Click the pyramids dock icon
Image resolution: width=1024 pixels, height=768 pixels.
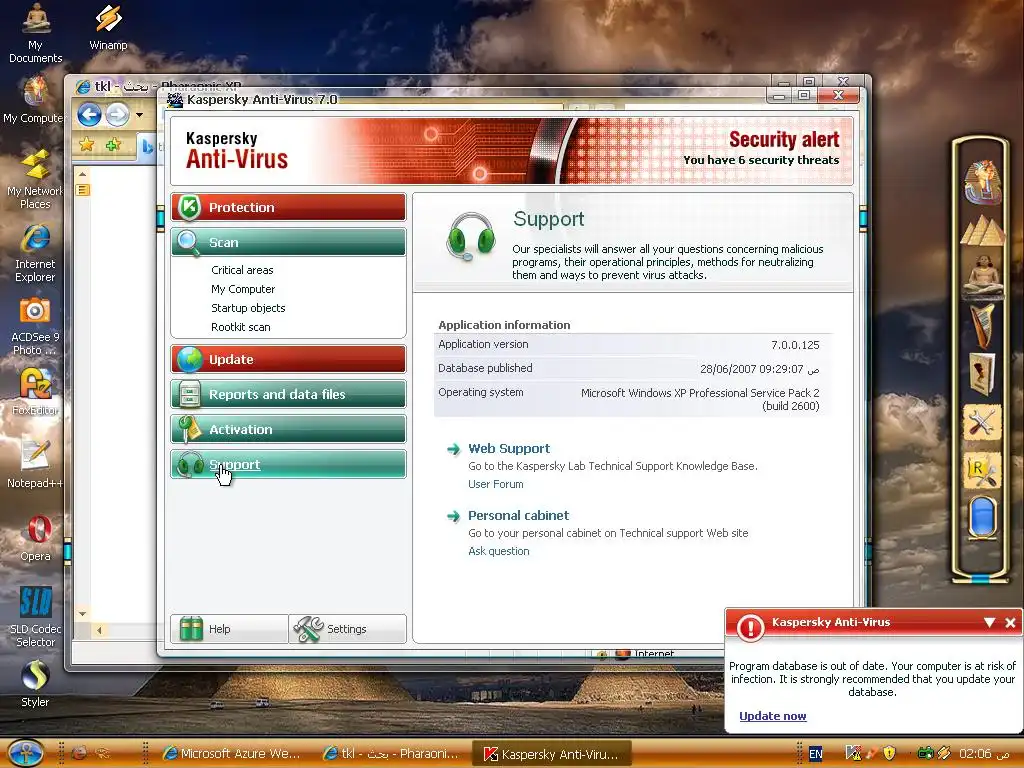983,230
